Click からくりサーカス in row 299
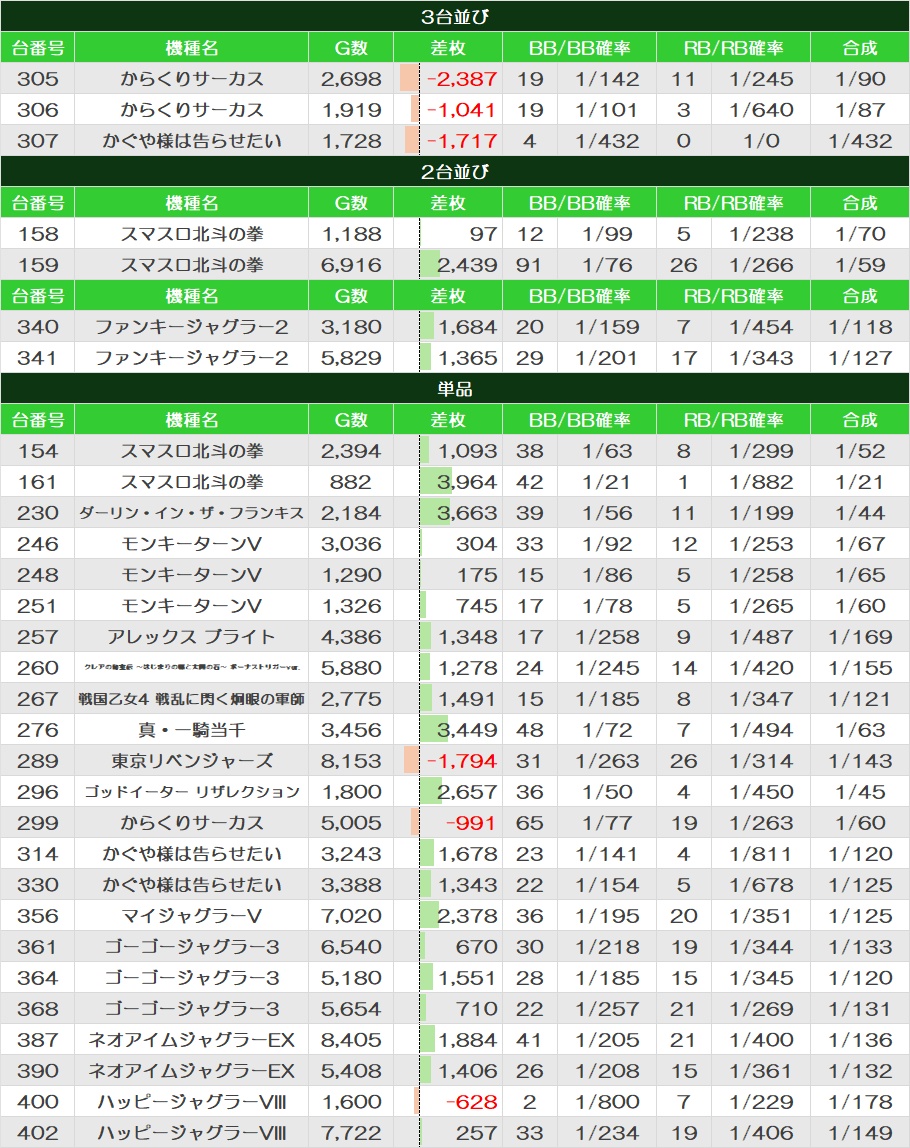The image size is (910, 1148). pyautogui.click(x=192, y=823)
